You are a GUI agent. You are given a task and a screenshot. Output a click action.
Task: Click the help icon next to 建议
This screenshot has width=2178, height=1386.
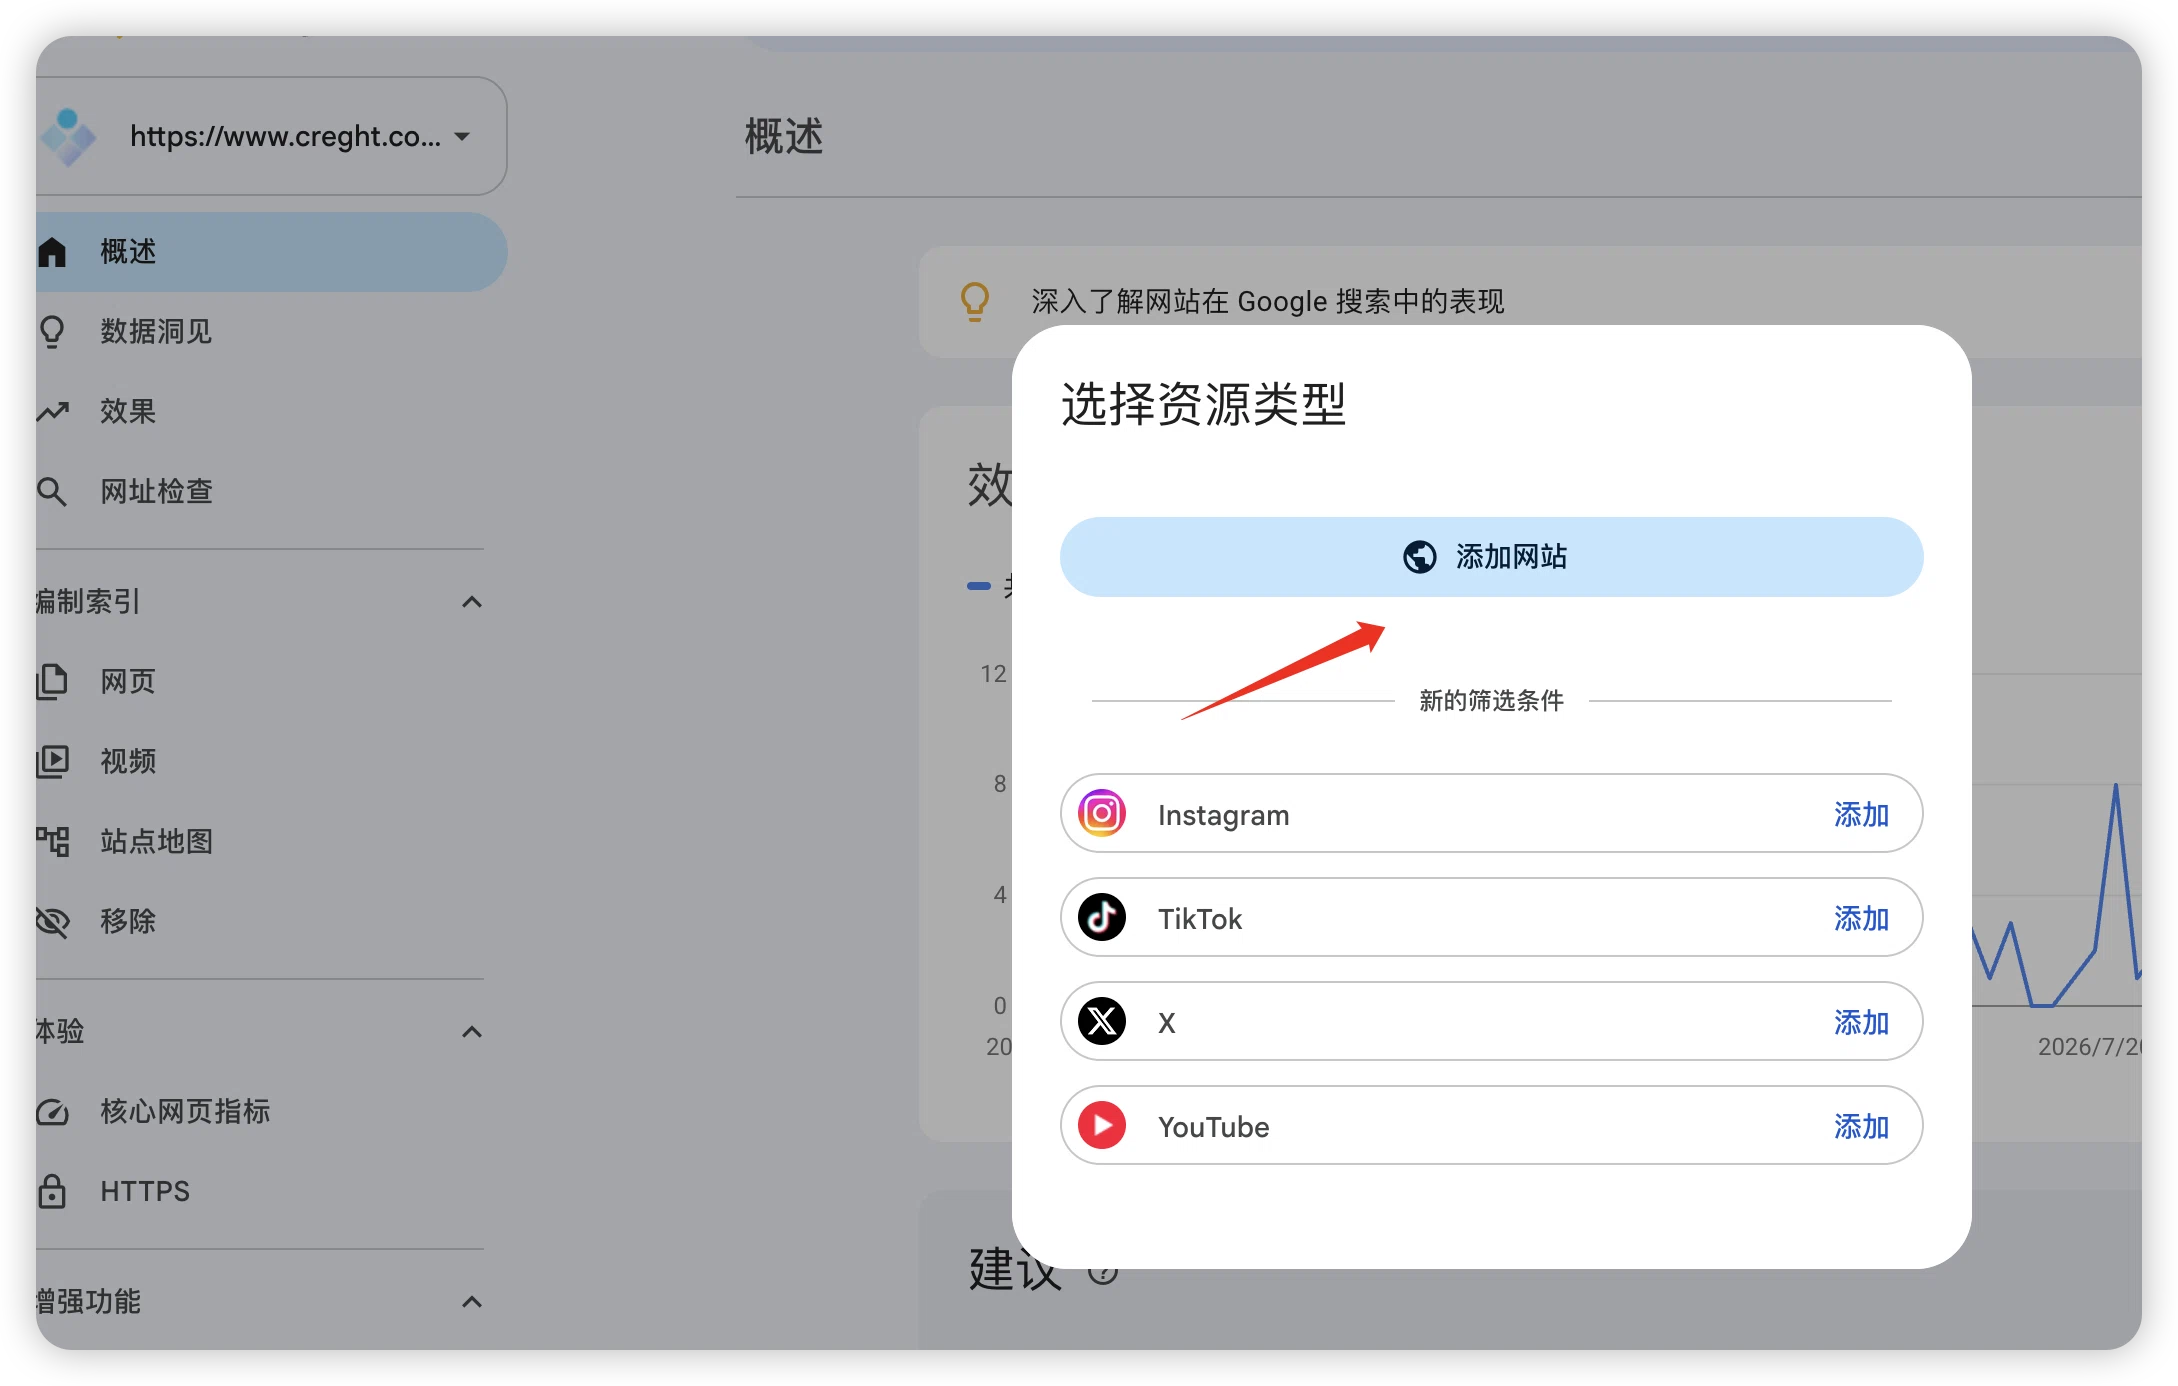[1103, 1272]
